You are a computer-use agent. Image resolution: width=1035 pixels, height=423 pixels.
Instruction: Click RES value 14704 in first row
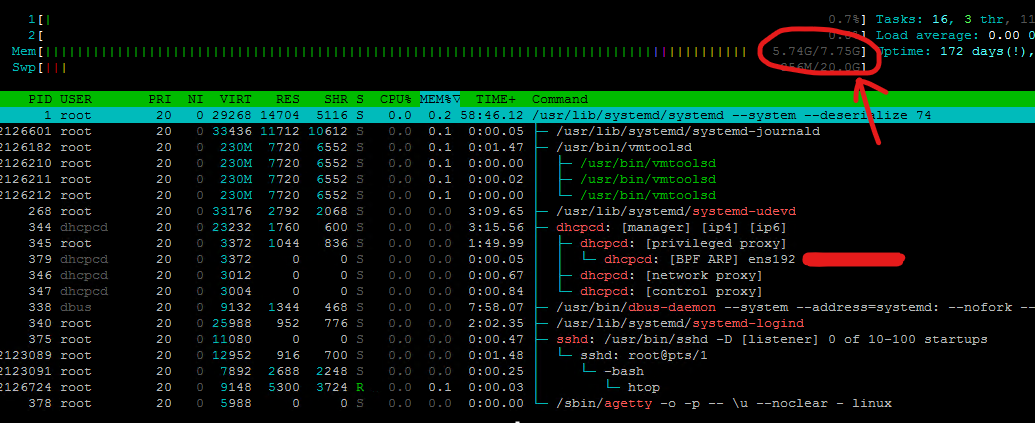[x=280, y=115]
